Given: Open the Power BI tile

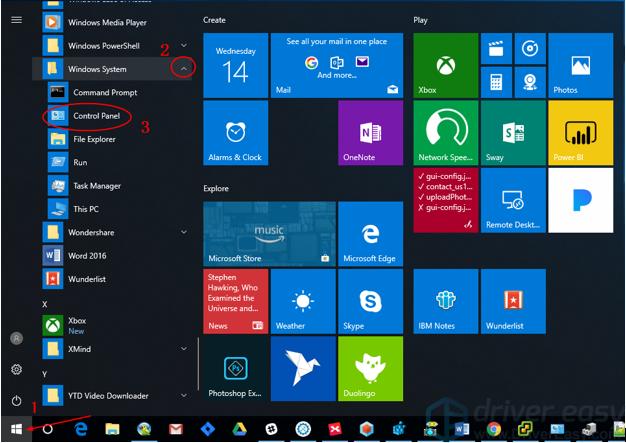Looking at the screenshot, I should tap(580, 132).
